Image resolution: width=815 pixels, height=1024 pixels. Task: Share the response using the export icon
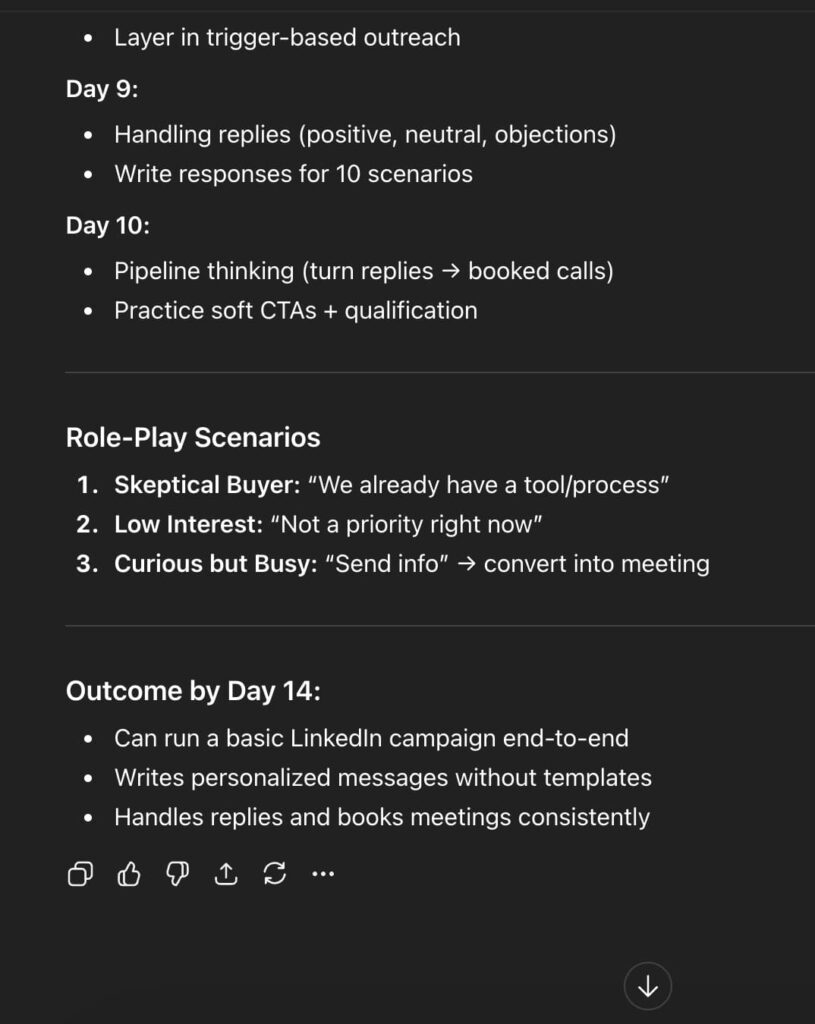pos(225,873)
